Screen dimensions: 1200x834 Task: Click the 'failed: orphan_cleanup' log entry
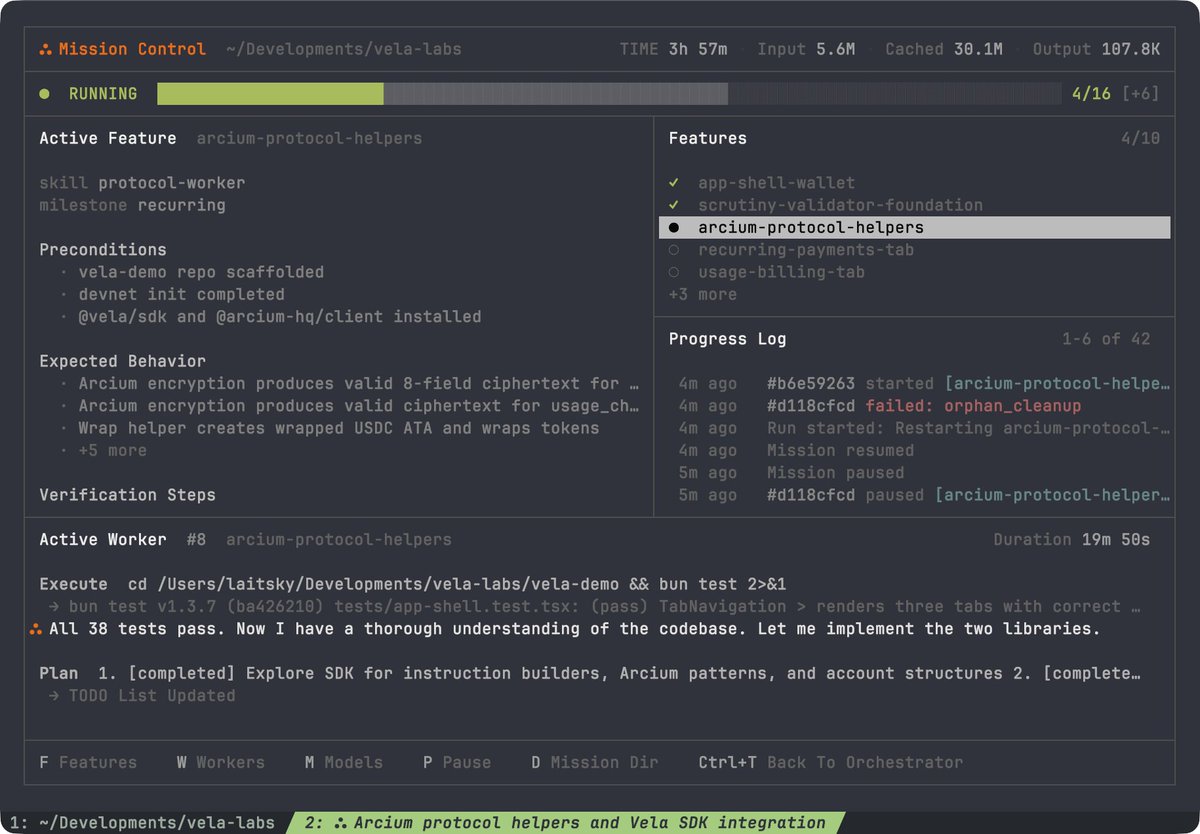tap(880, 406)
